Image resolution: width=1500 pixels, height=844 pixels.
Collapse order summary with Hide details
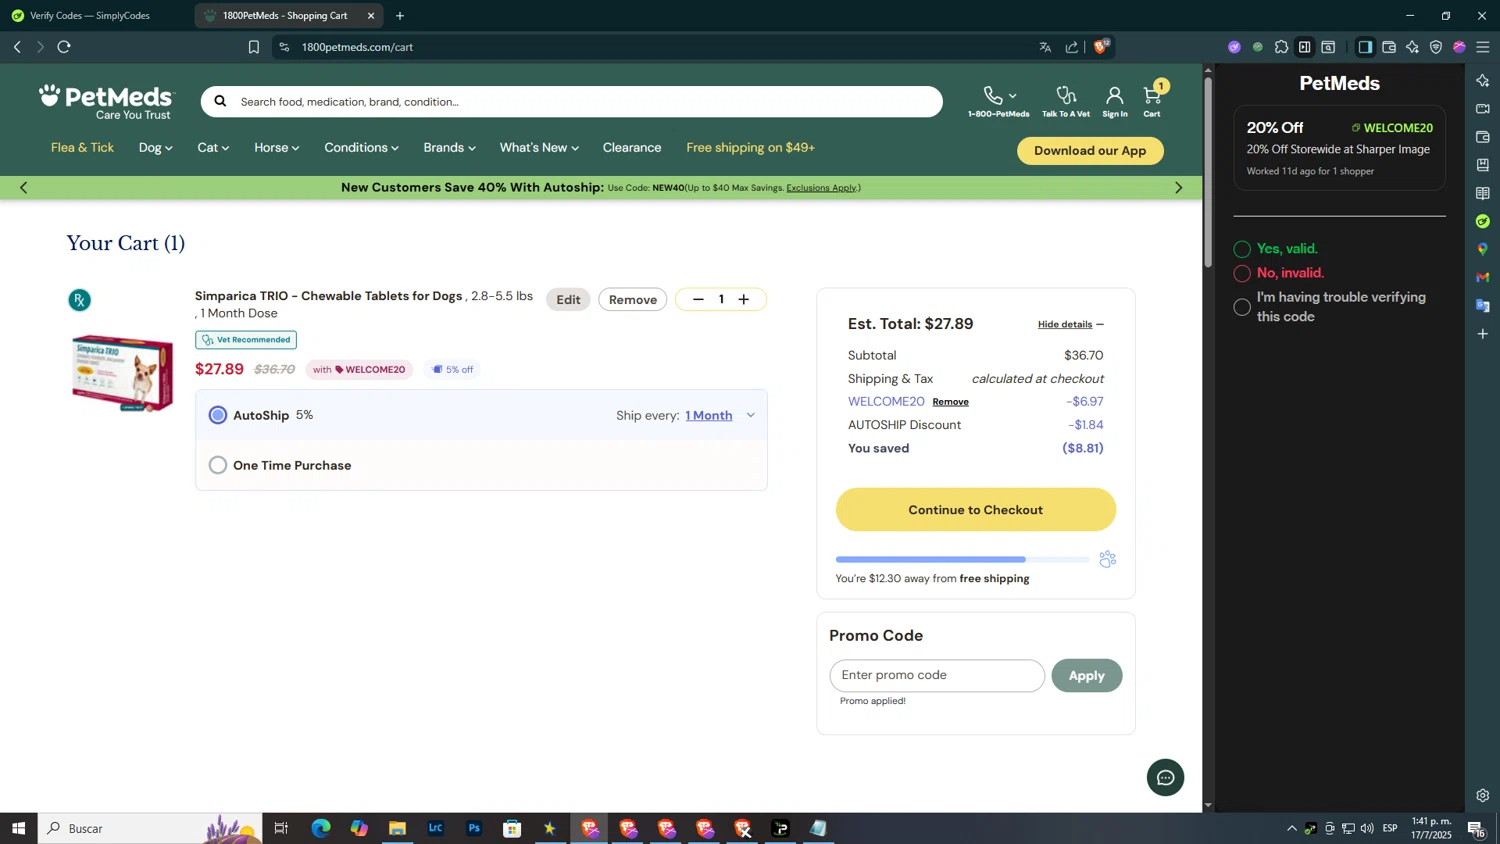(1071, 324)
